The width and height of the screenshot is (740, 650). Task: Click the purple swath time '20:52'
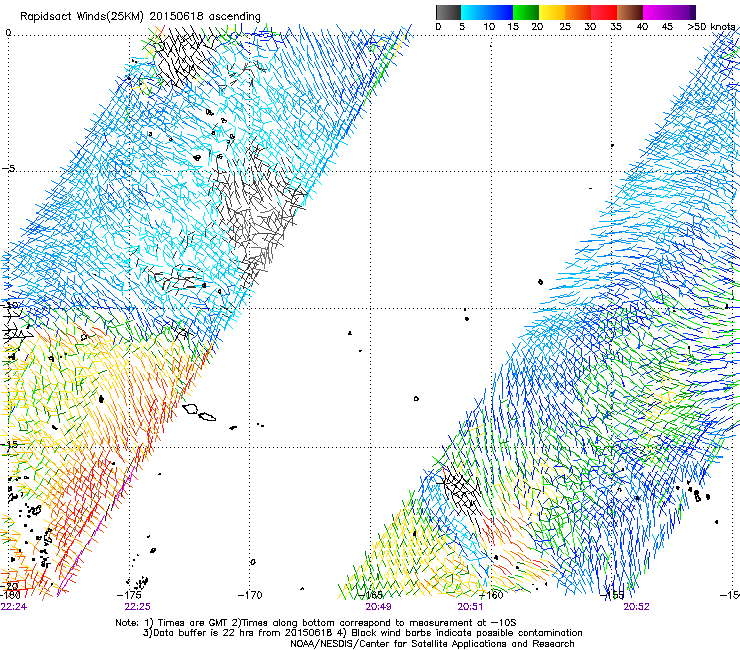click(x=636, y=607)
